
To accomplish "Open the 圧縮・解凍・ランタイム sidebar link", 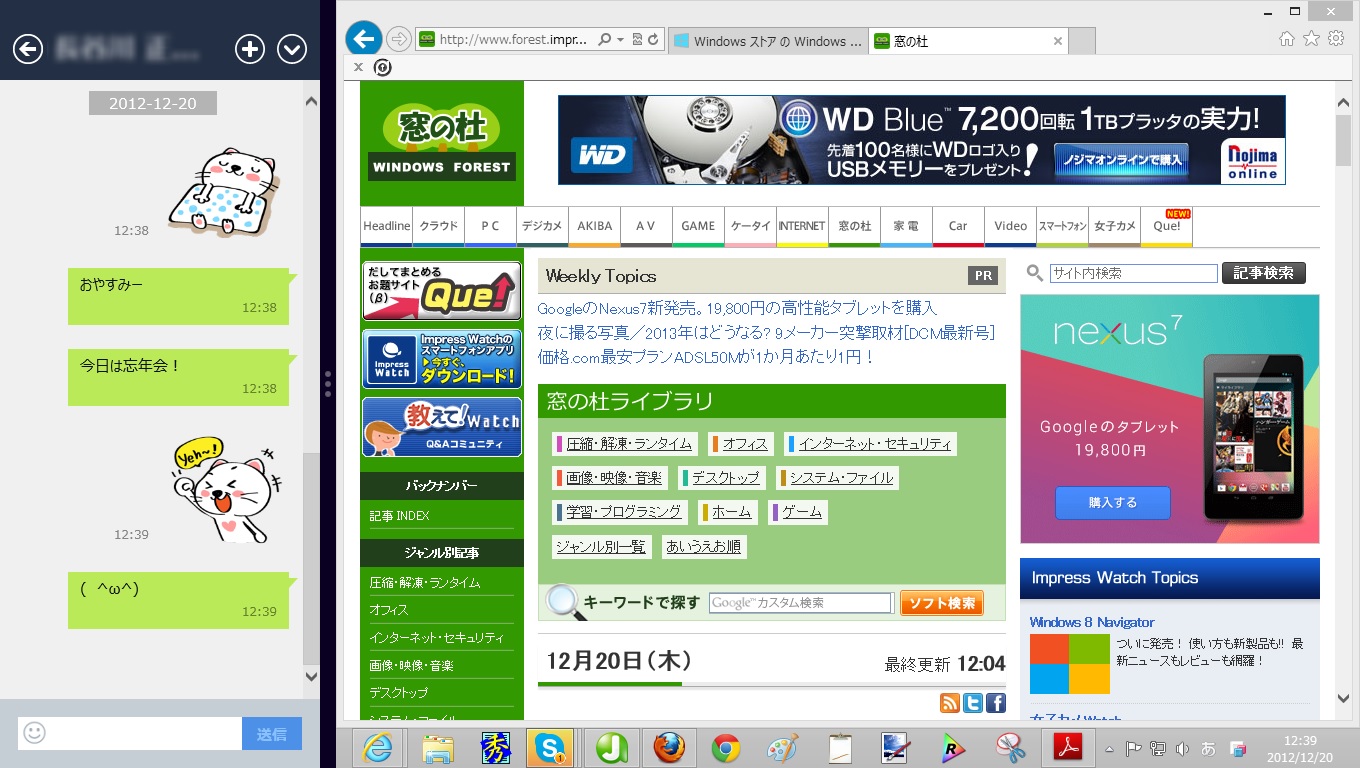I will 425,583.
